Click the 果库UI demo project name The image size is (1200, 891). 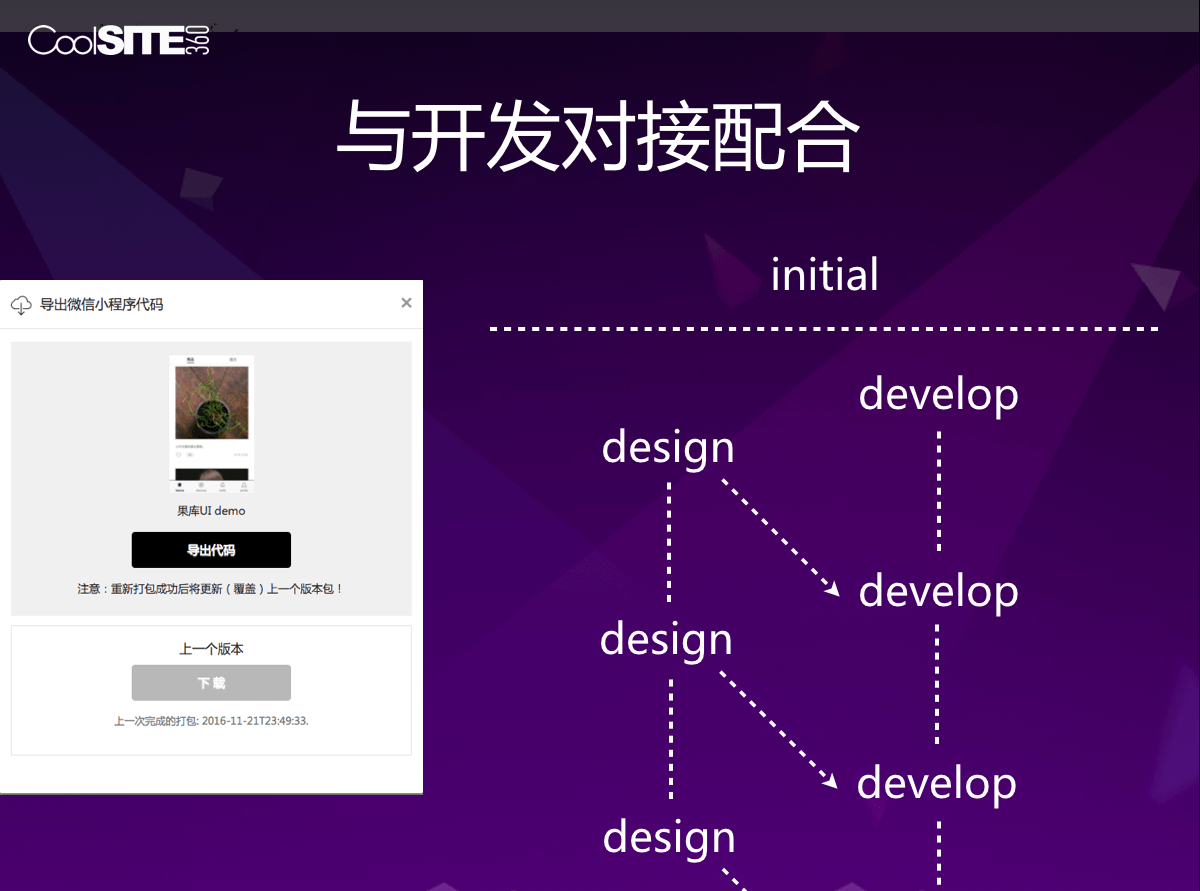point(211,511)
